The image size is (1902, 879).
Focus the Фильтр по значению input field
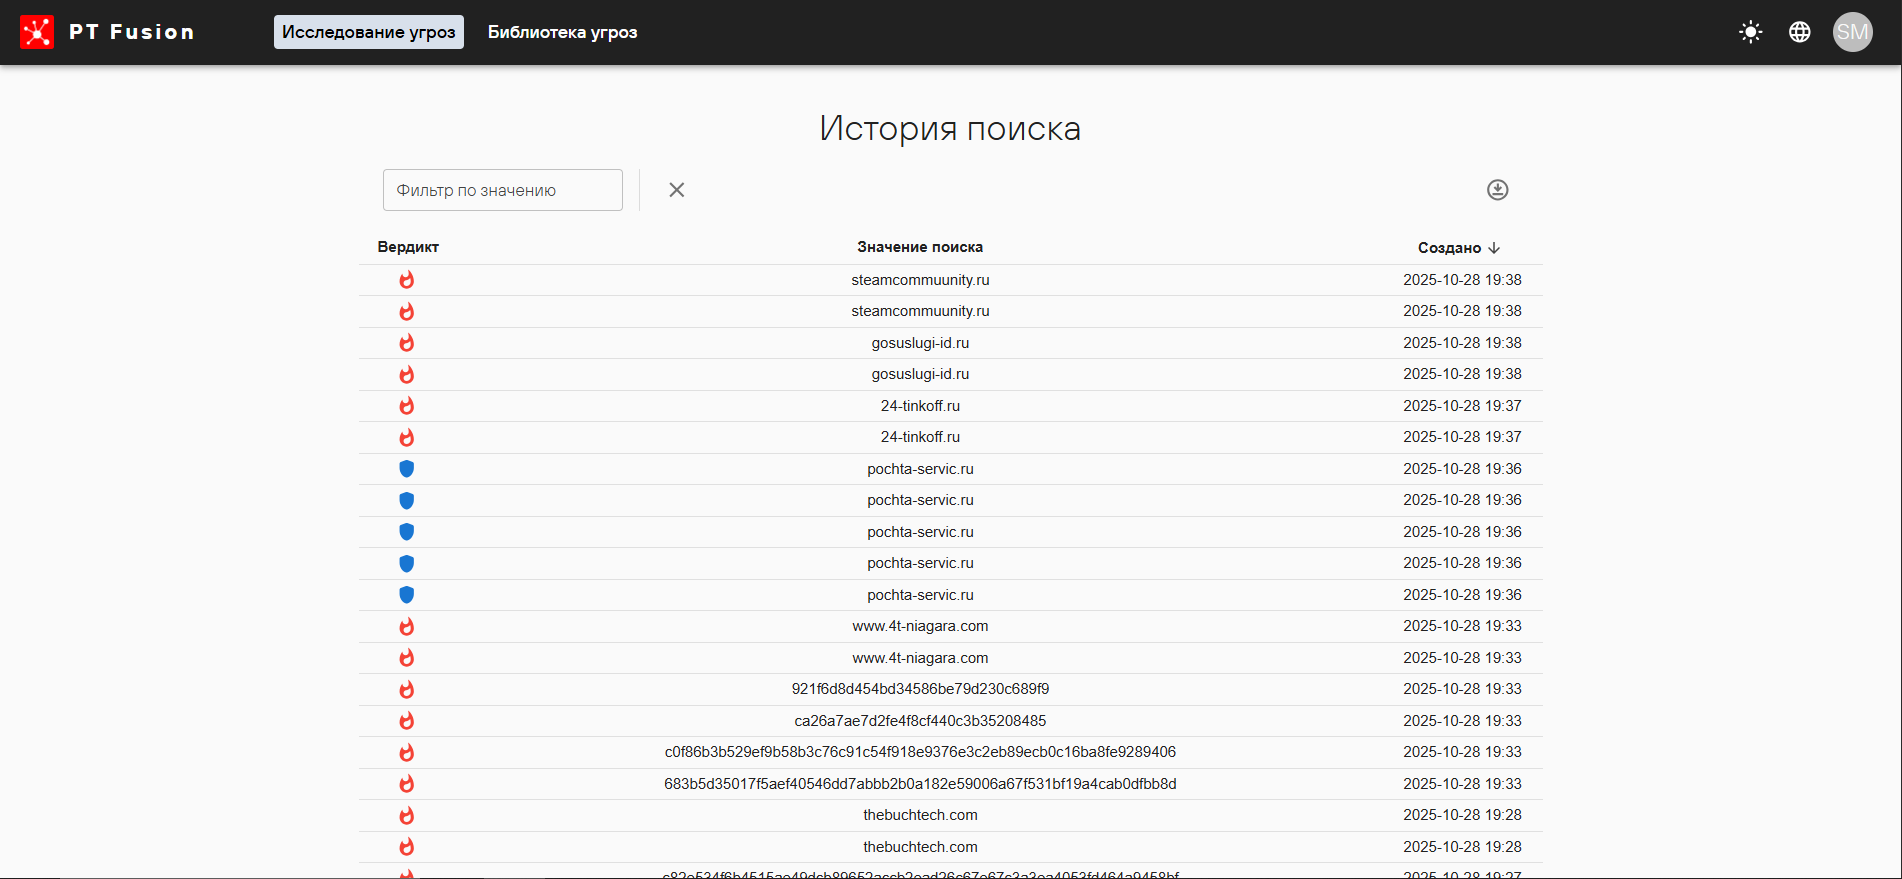502,190
